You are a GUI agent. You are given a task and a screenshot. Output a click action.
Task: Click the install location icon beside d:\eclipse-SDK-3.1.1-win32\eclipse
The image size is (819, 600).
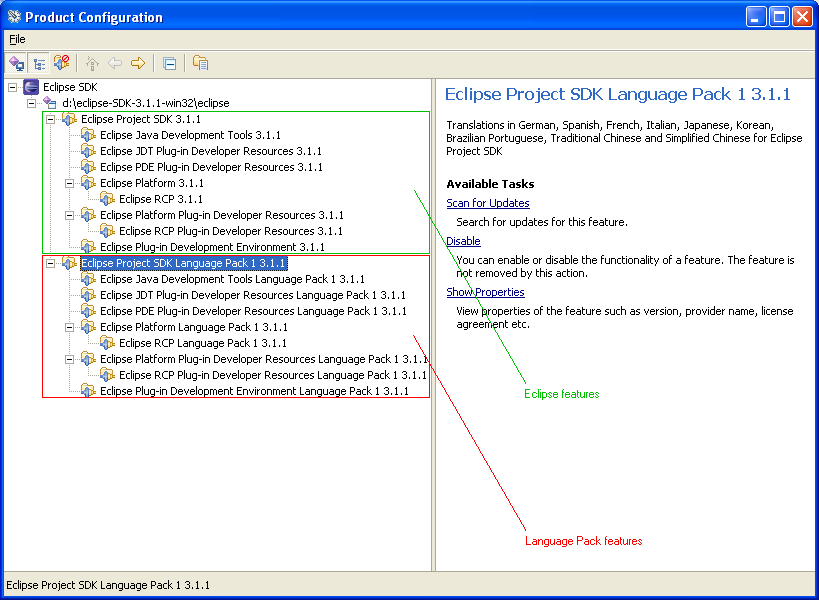pos(50,103)
